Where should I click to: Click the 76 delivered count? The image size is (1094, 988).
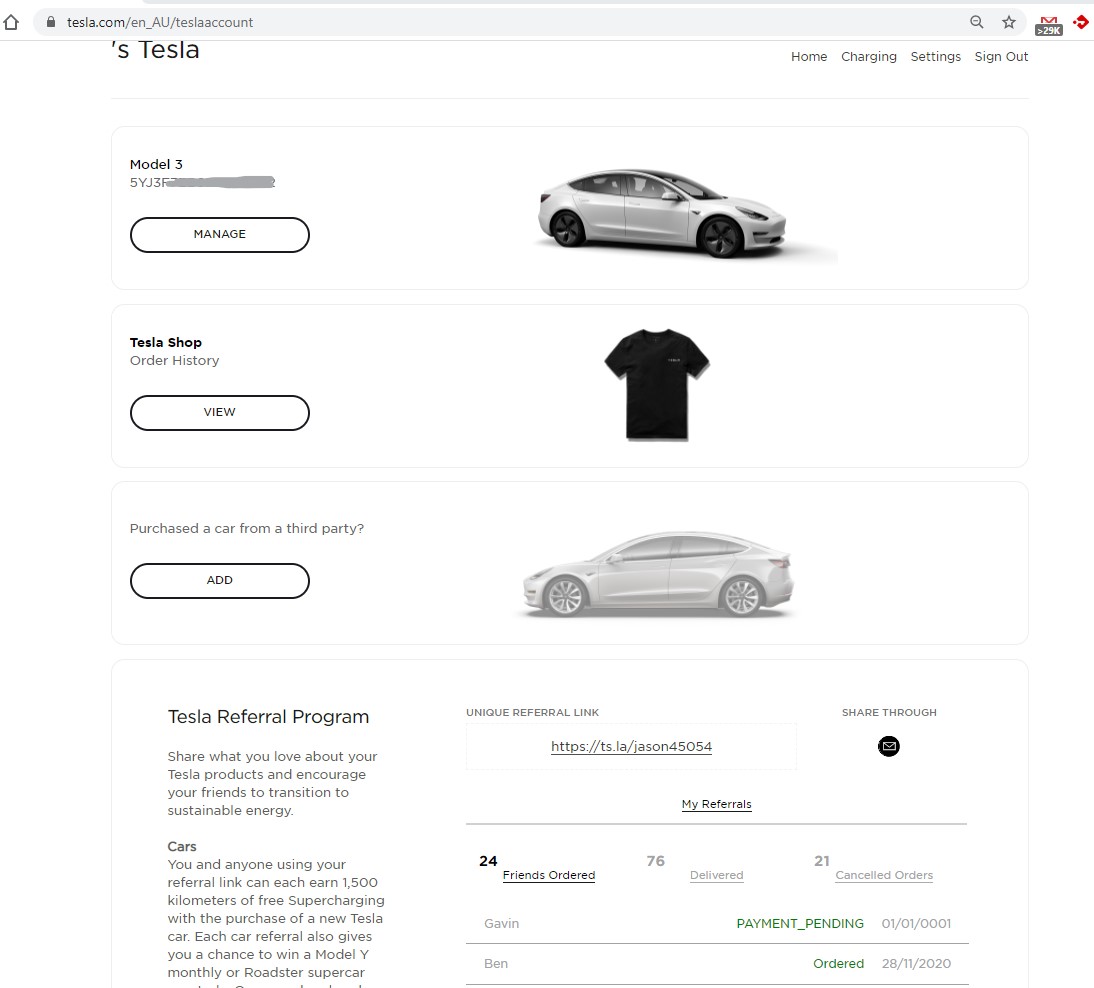(656, 861)
